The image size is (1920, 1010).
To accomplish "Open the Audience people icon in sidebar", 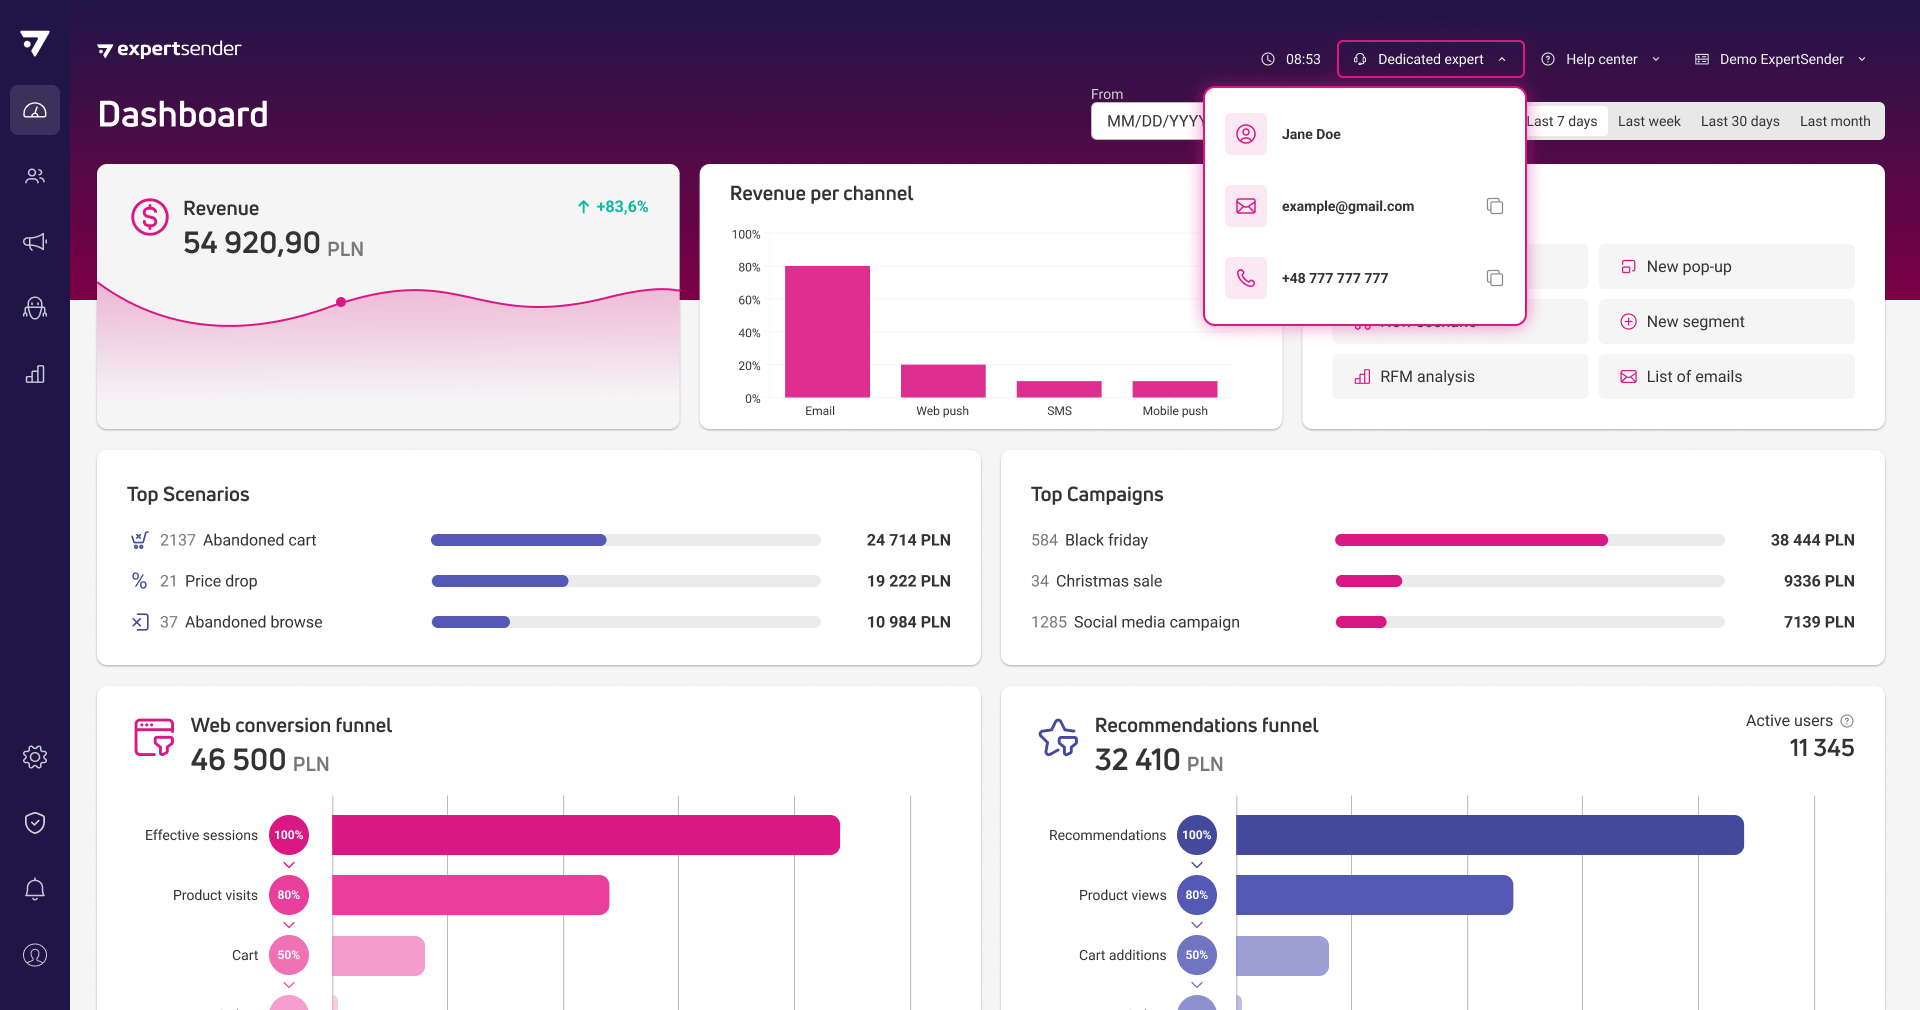I will coord(35,176).
